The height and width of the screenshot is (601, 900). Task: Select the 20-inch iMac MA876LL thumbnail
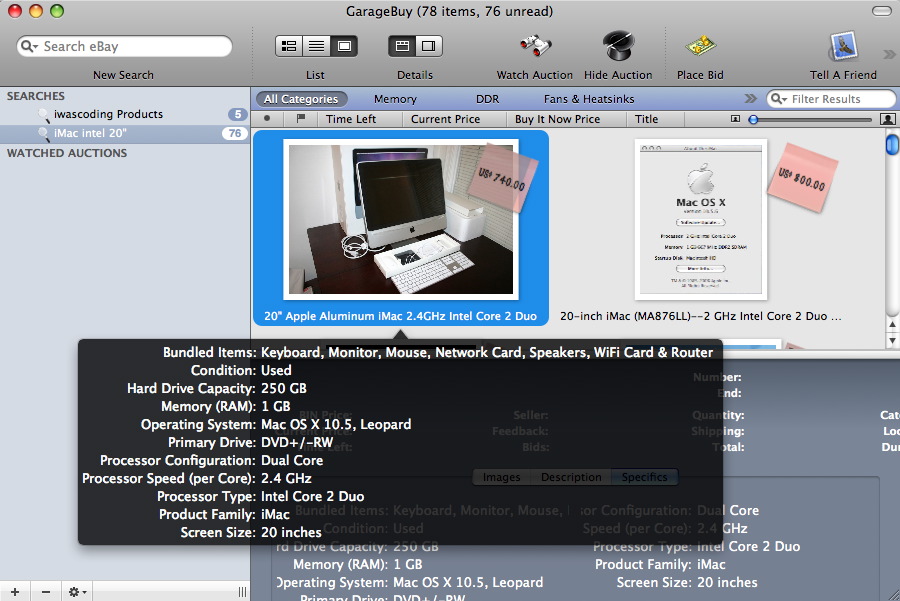(x=701, y=219)
